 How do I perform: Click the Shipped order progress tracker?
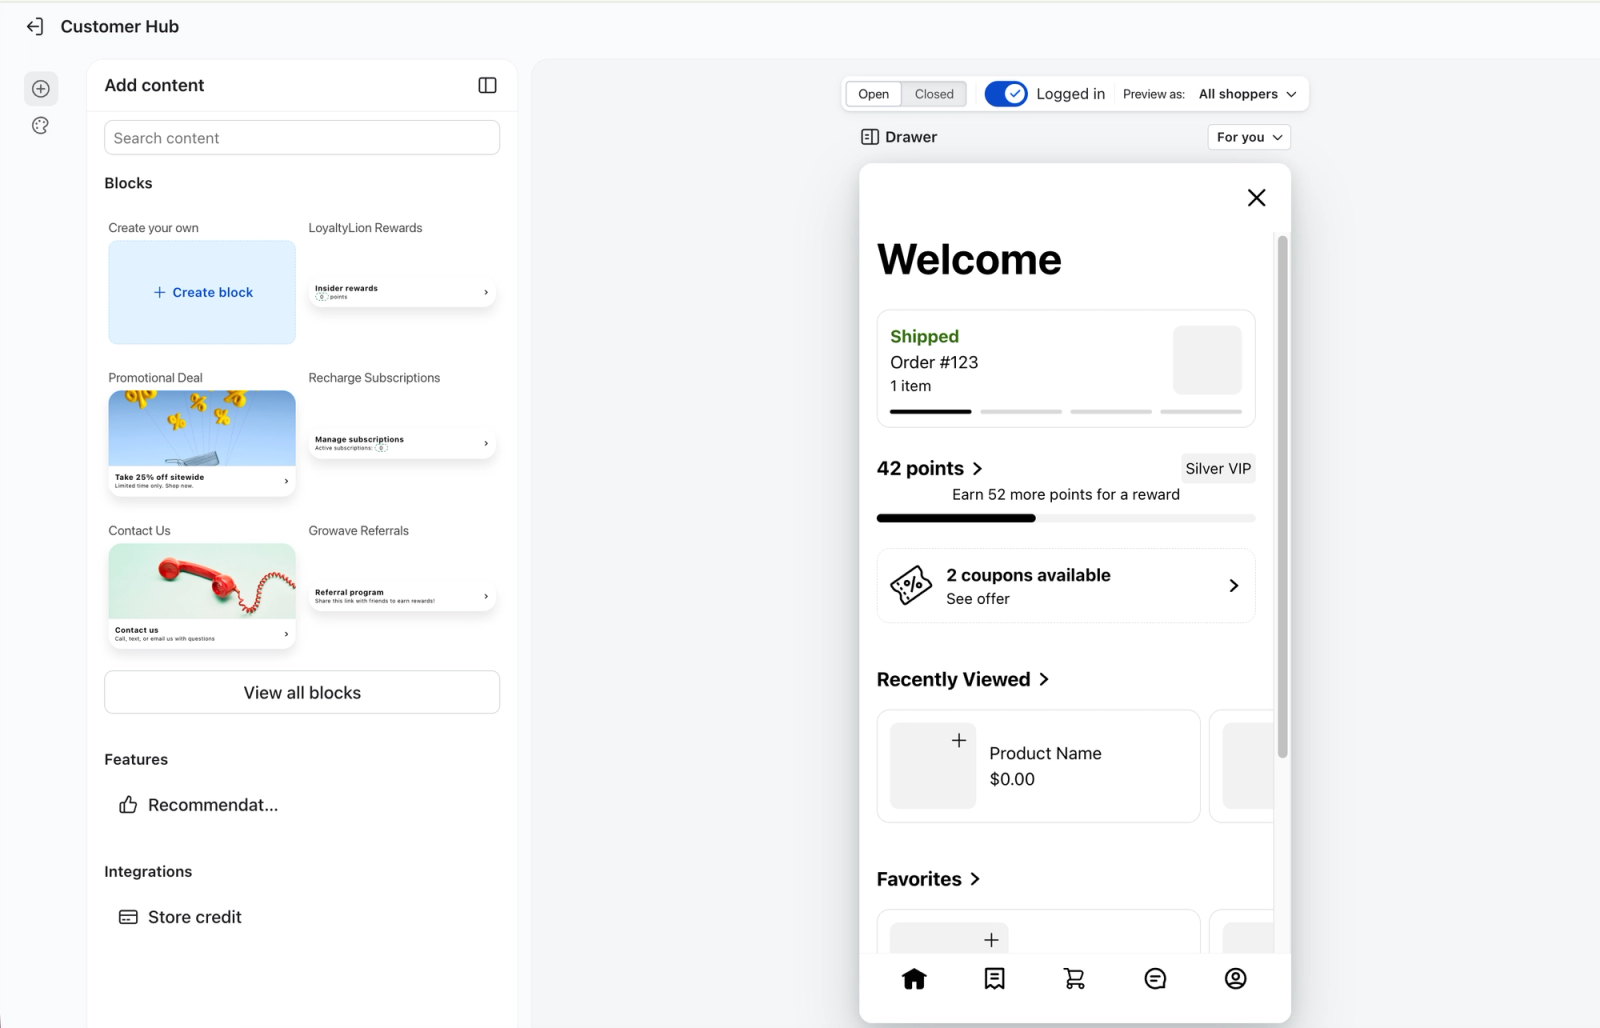pos(1066,411)
